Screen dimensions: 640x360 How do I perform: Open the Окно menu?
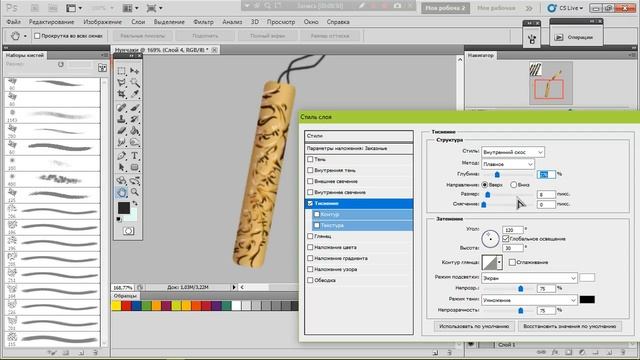311,22
